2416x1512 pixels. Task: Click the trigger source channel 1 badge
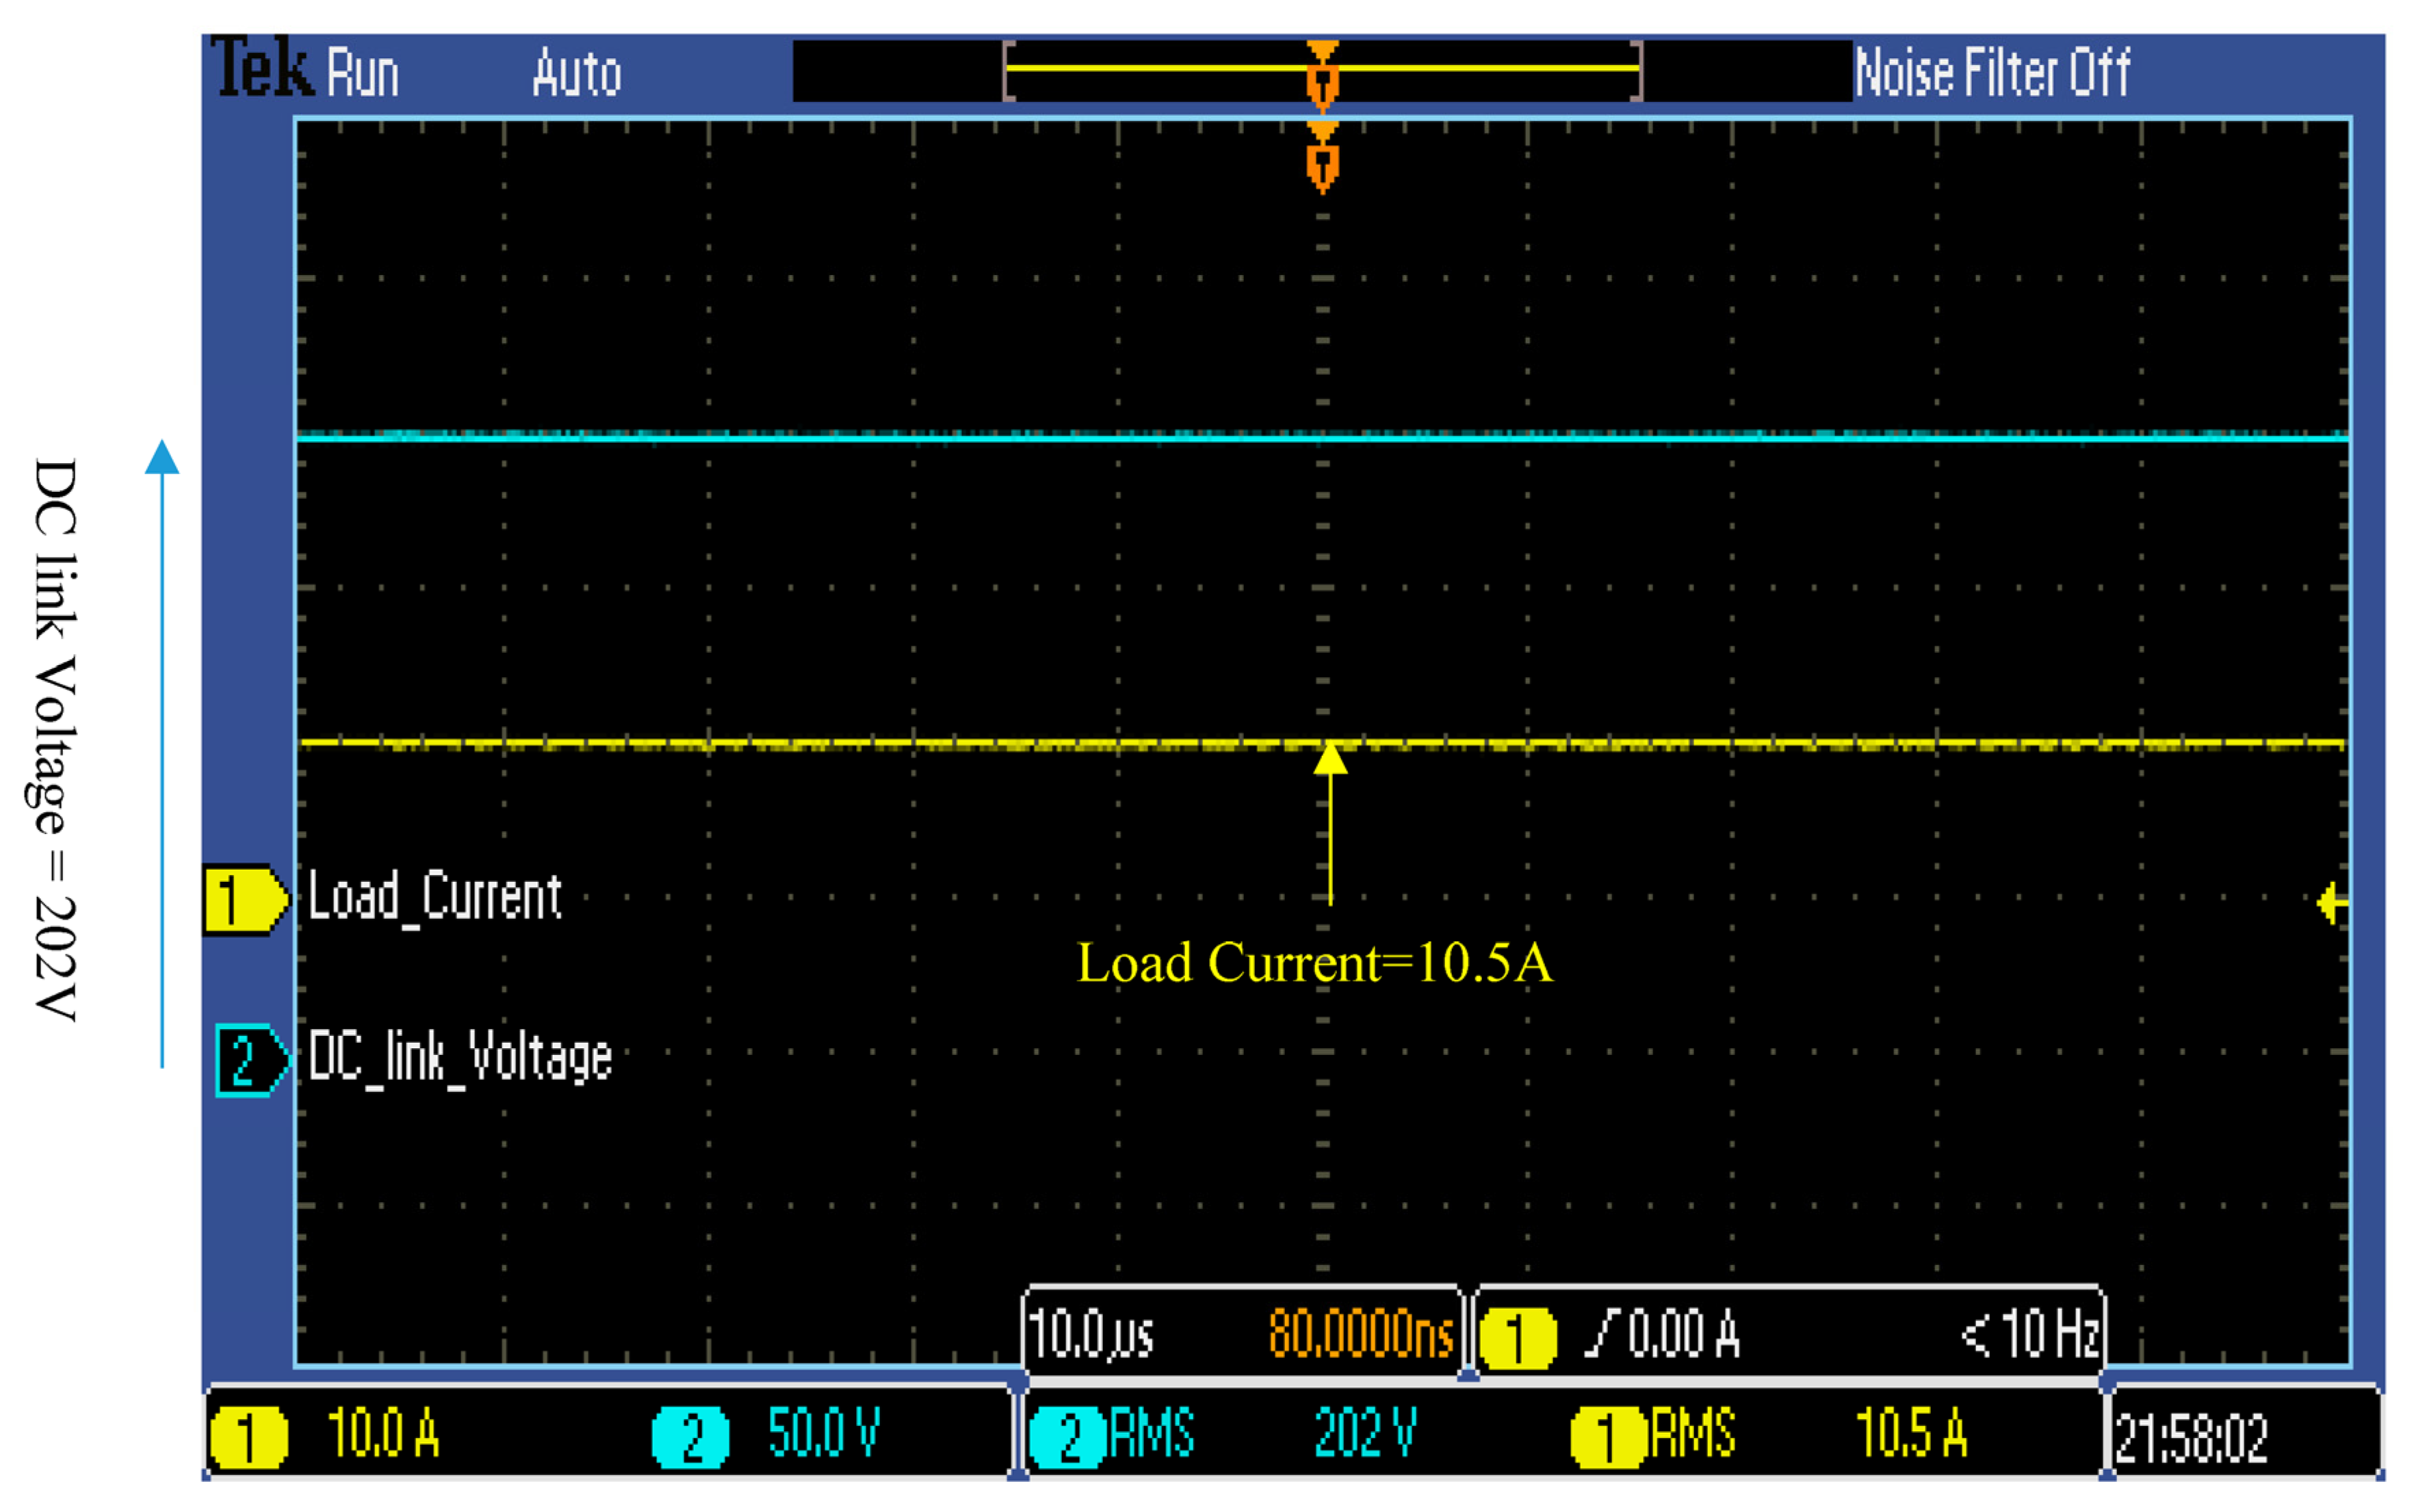click(x=1517, y=1338)
